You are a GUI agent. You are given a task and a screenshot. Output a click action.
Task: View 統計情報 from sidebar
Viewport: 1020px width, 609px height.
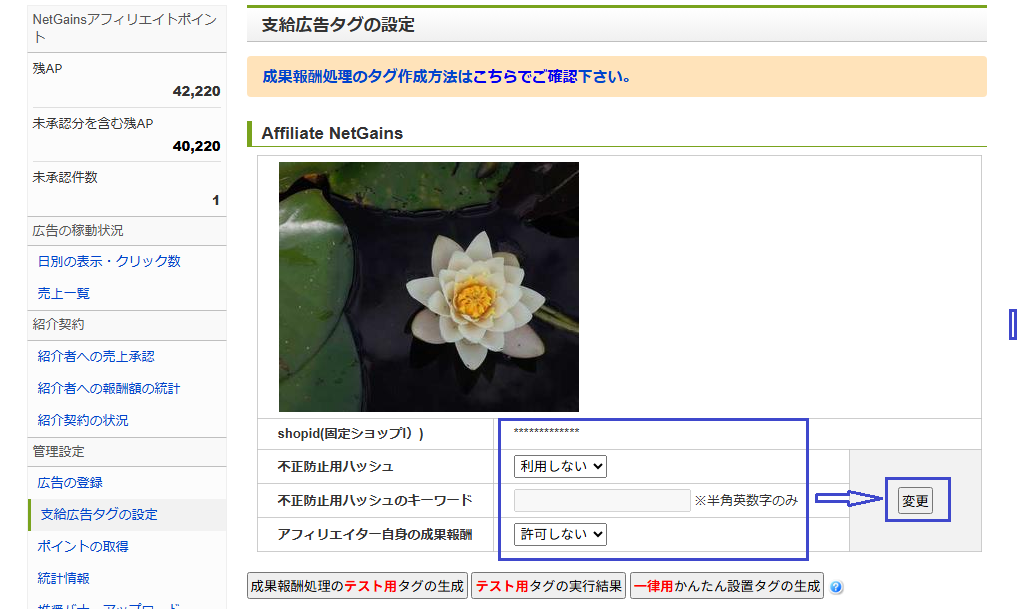tap(64, 578)
